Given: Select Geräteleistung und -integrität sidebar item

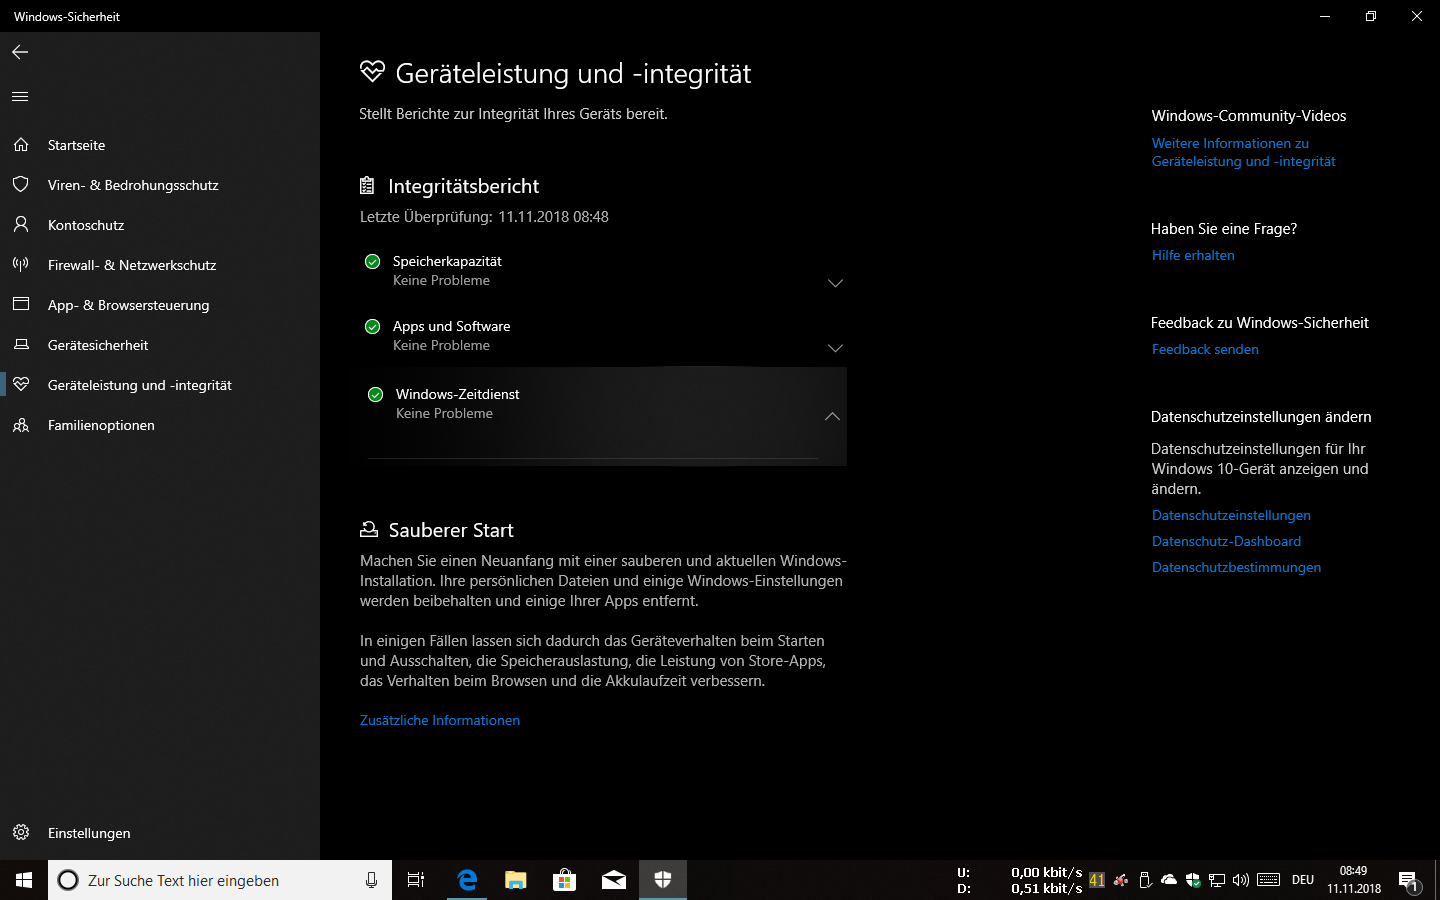Looking at the screenshot, I should pyautogui.click(x=160, y=385).
